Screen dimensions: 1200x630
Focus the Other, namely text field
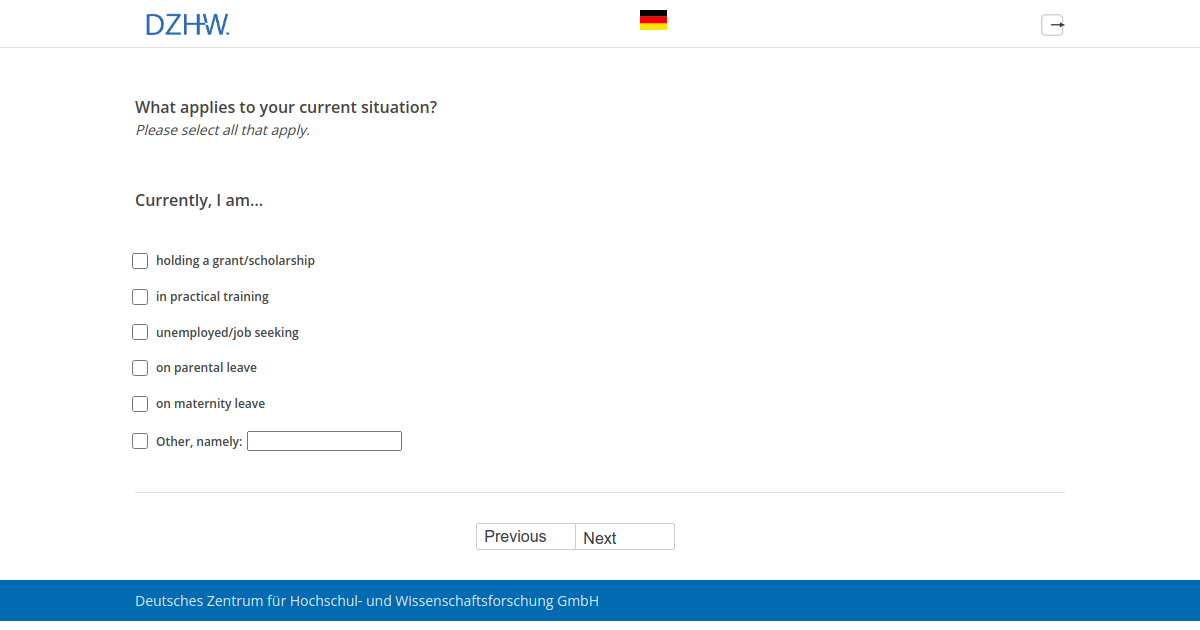pyautogui.click(x=324, y=441)
